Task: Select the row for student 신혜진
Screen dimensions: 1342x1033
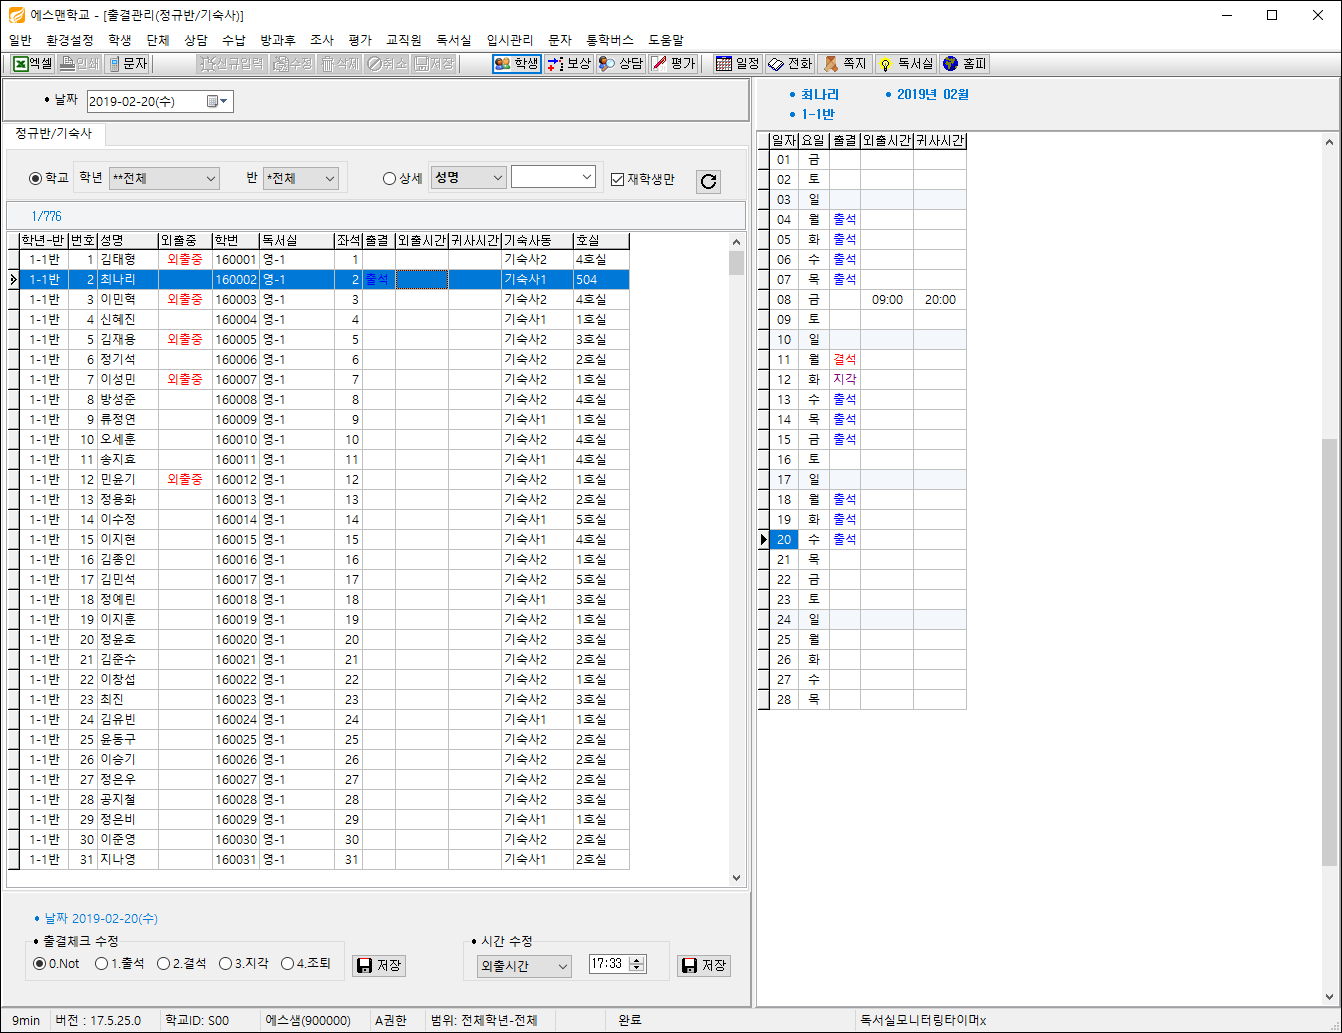Action: pyautogui.click(x=324, y=320)
